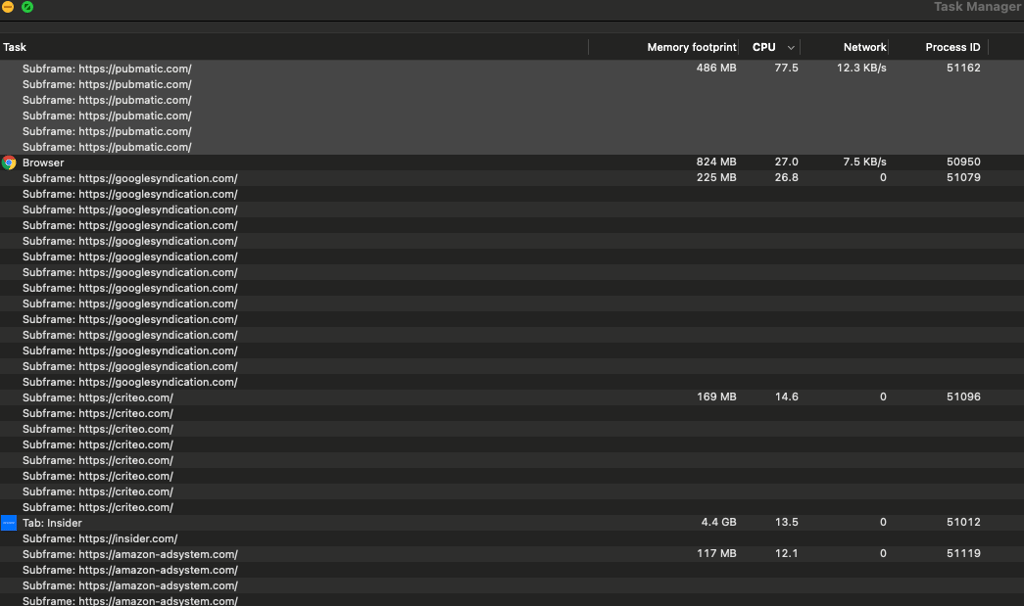Select criteo.com subframe label beside 169 MB
Screen dimensions: 1024x606
pos(97,398)
